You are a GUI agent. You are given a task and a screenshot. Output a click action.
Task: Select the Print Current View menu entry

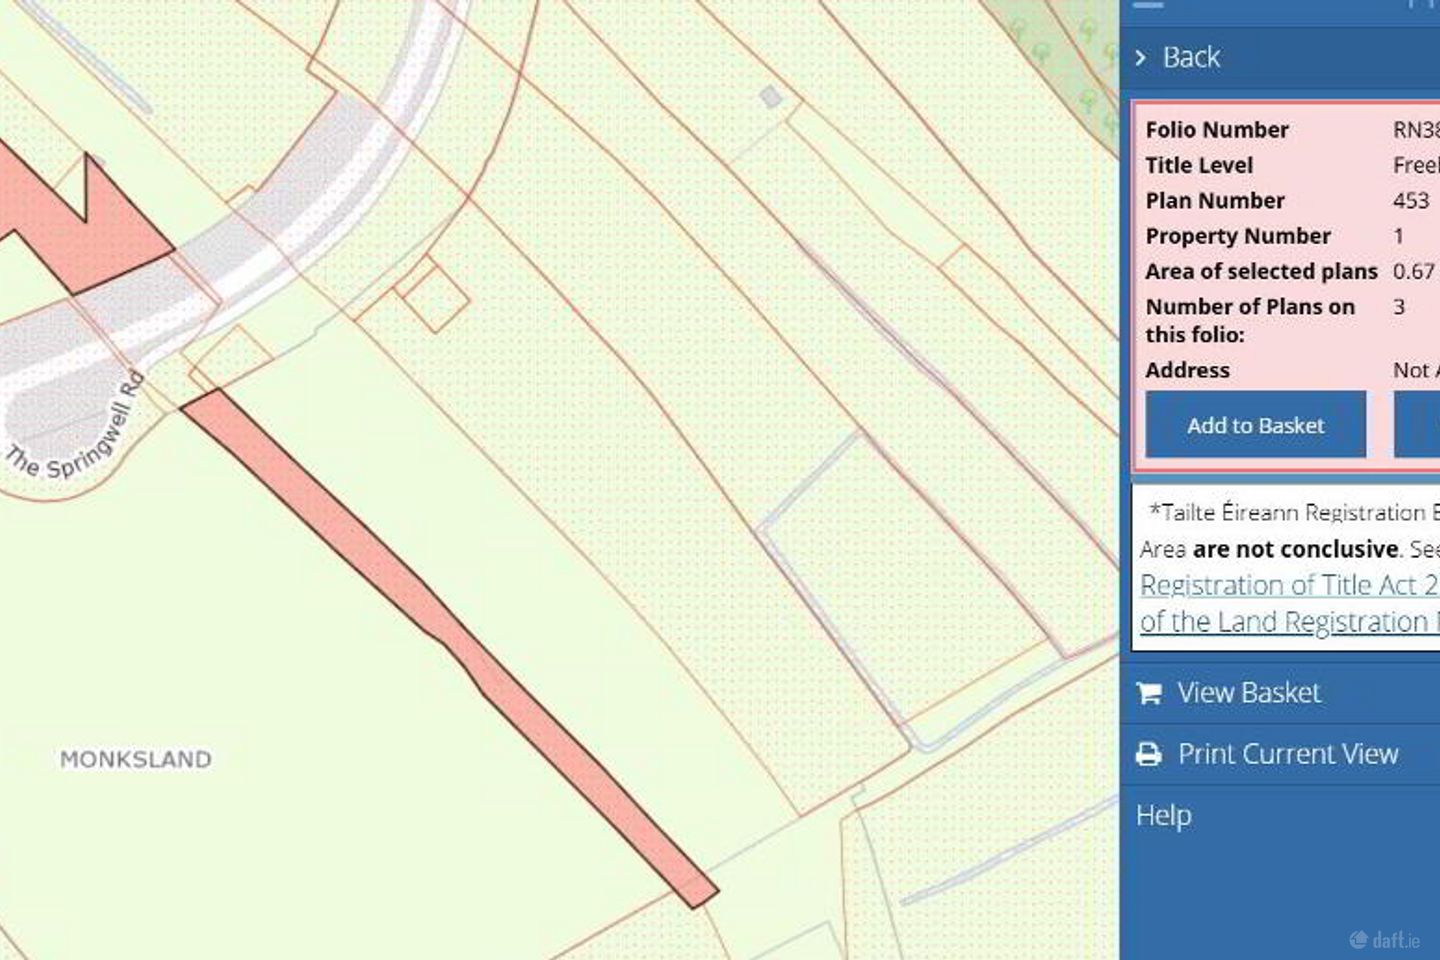pos(1288,753)
